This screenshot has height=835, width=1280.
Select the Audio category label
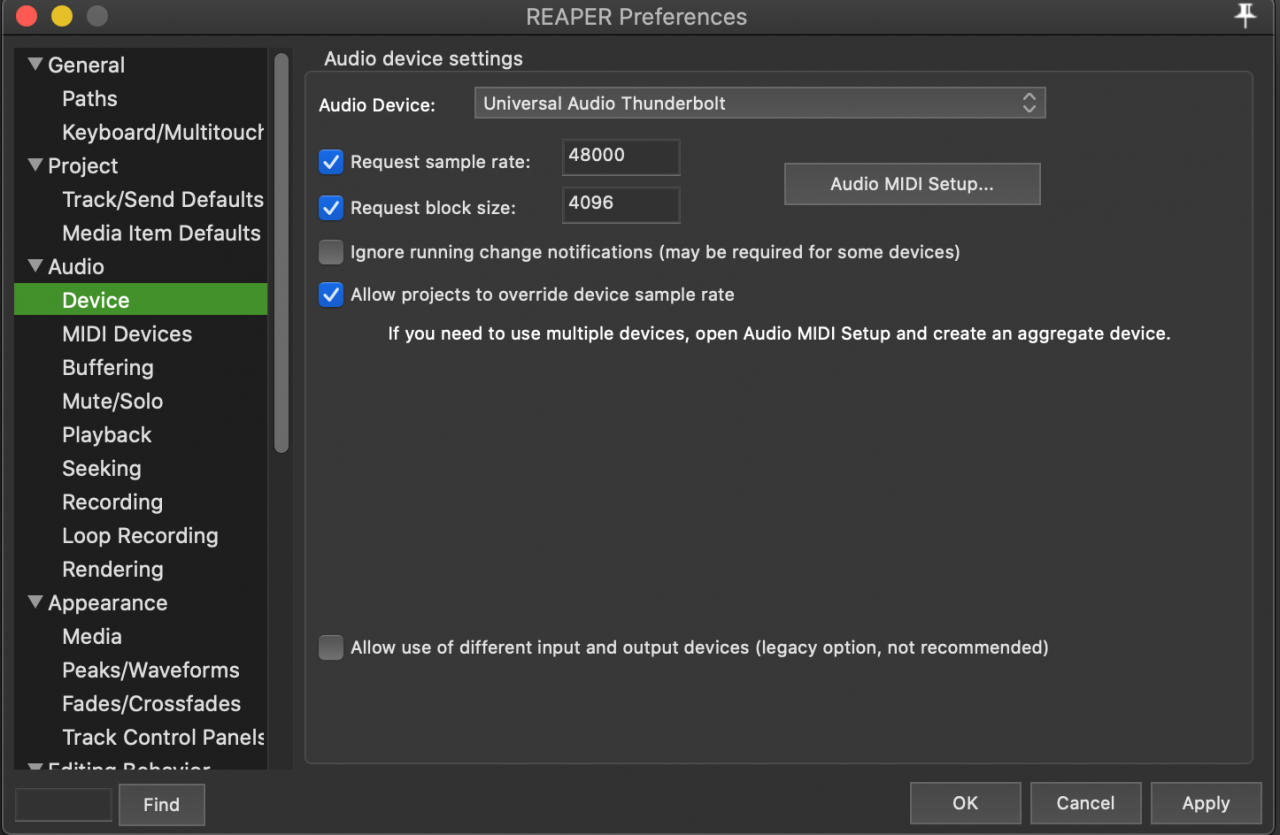point(76,267)
